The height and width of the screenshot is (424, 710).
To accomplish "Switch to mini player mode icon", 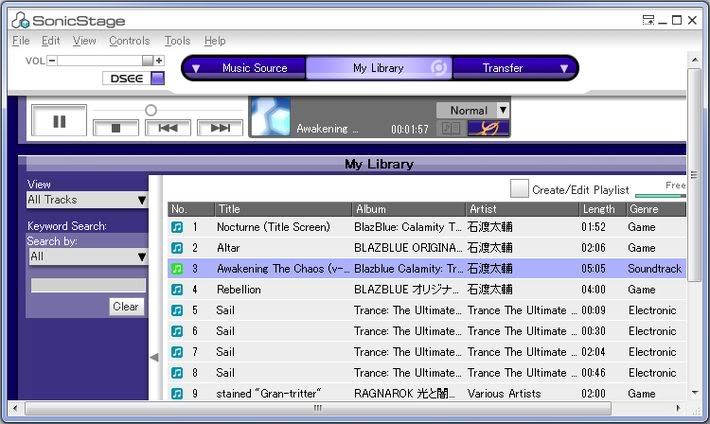I will (648, 20).
